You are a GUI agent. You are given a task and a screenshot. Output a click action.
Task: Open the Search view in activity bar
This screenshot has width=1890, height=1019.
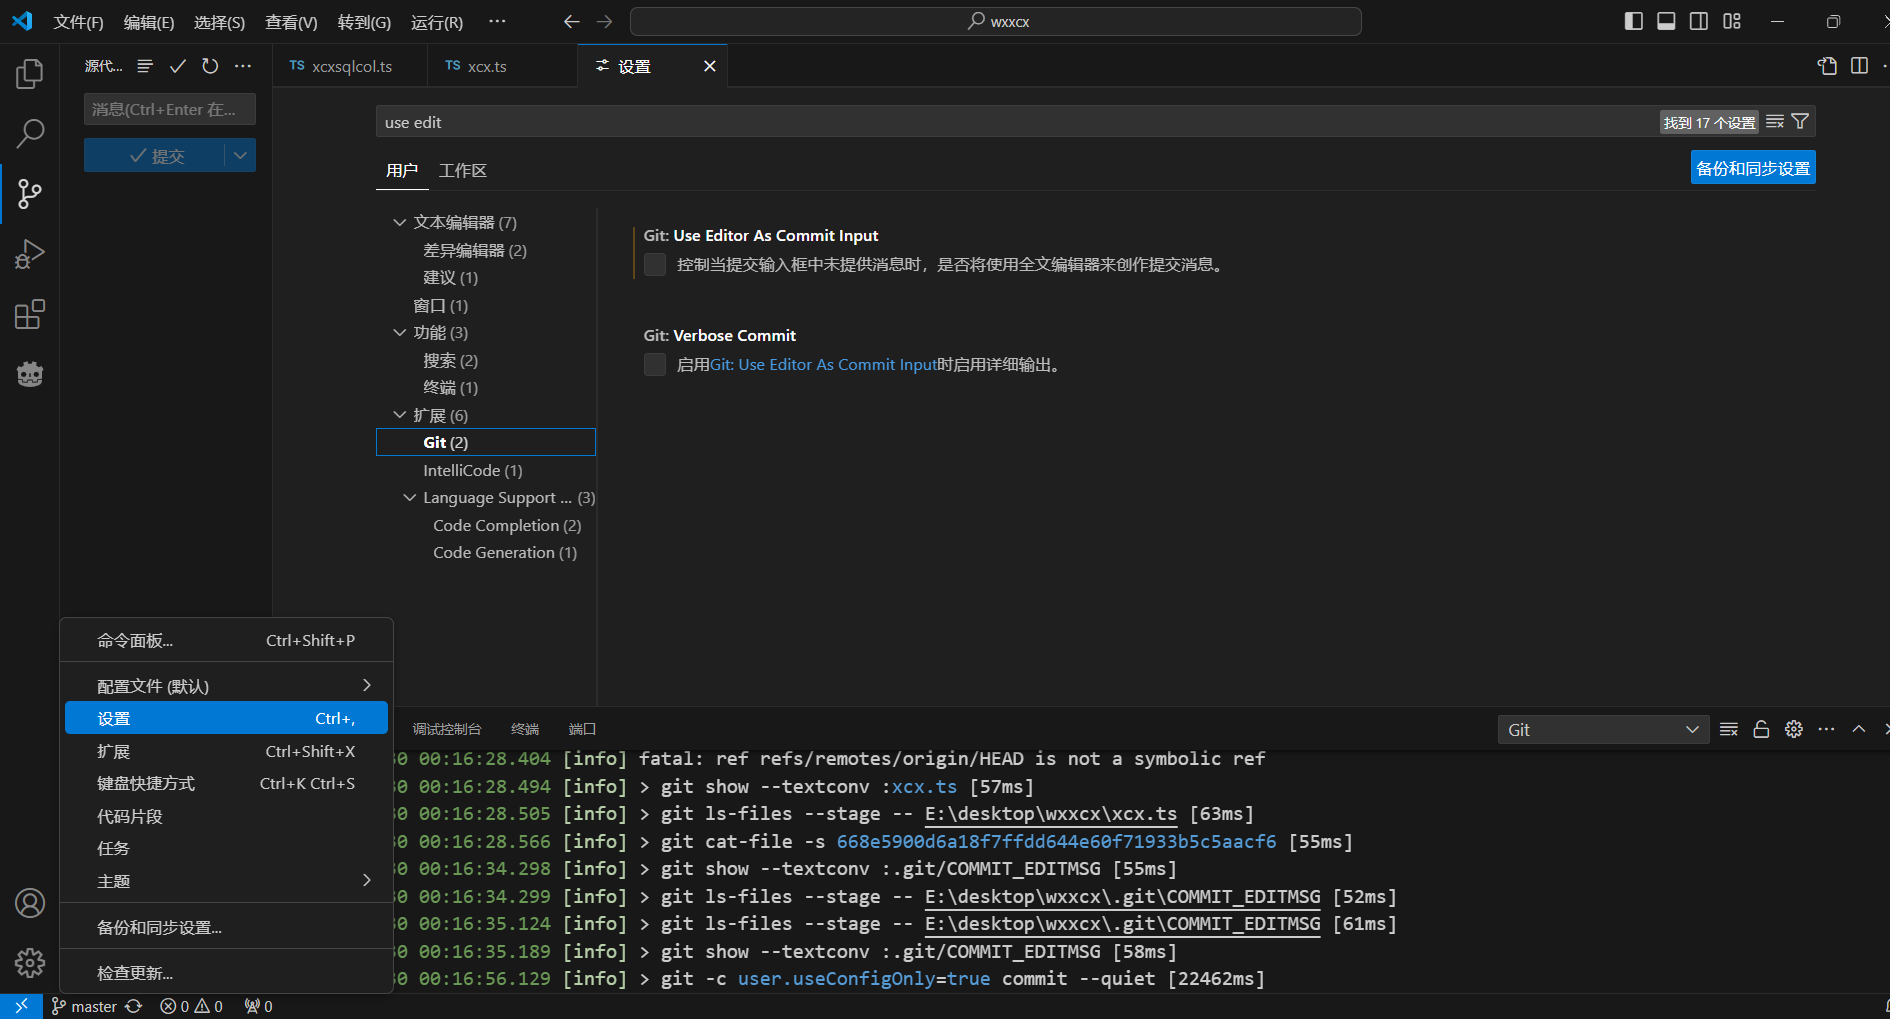pyautogui.click(x=30, y=133)
